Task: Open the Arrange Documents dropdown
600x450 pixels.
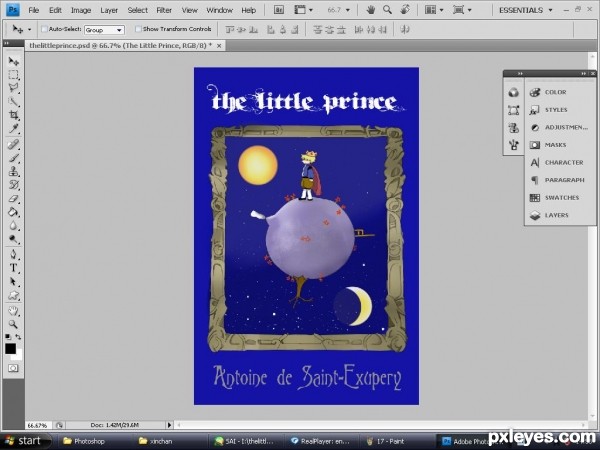Action: coord(434,10)
